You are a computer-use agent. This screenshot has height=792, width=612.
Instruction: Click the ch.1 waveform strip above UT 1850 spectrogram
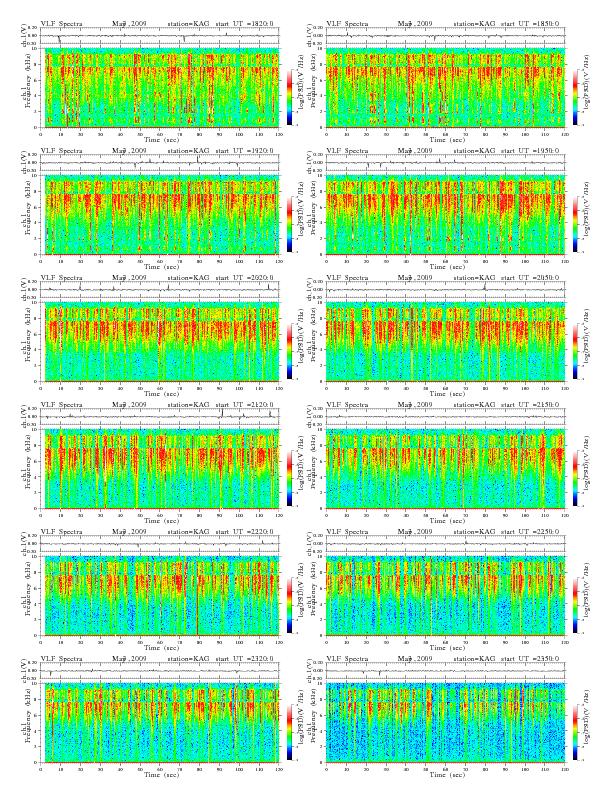click(x=445, y=36)
